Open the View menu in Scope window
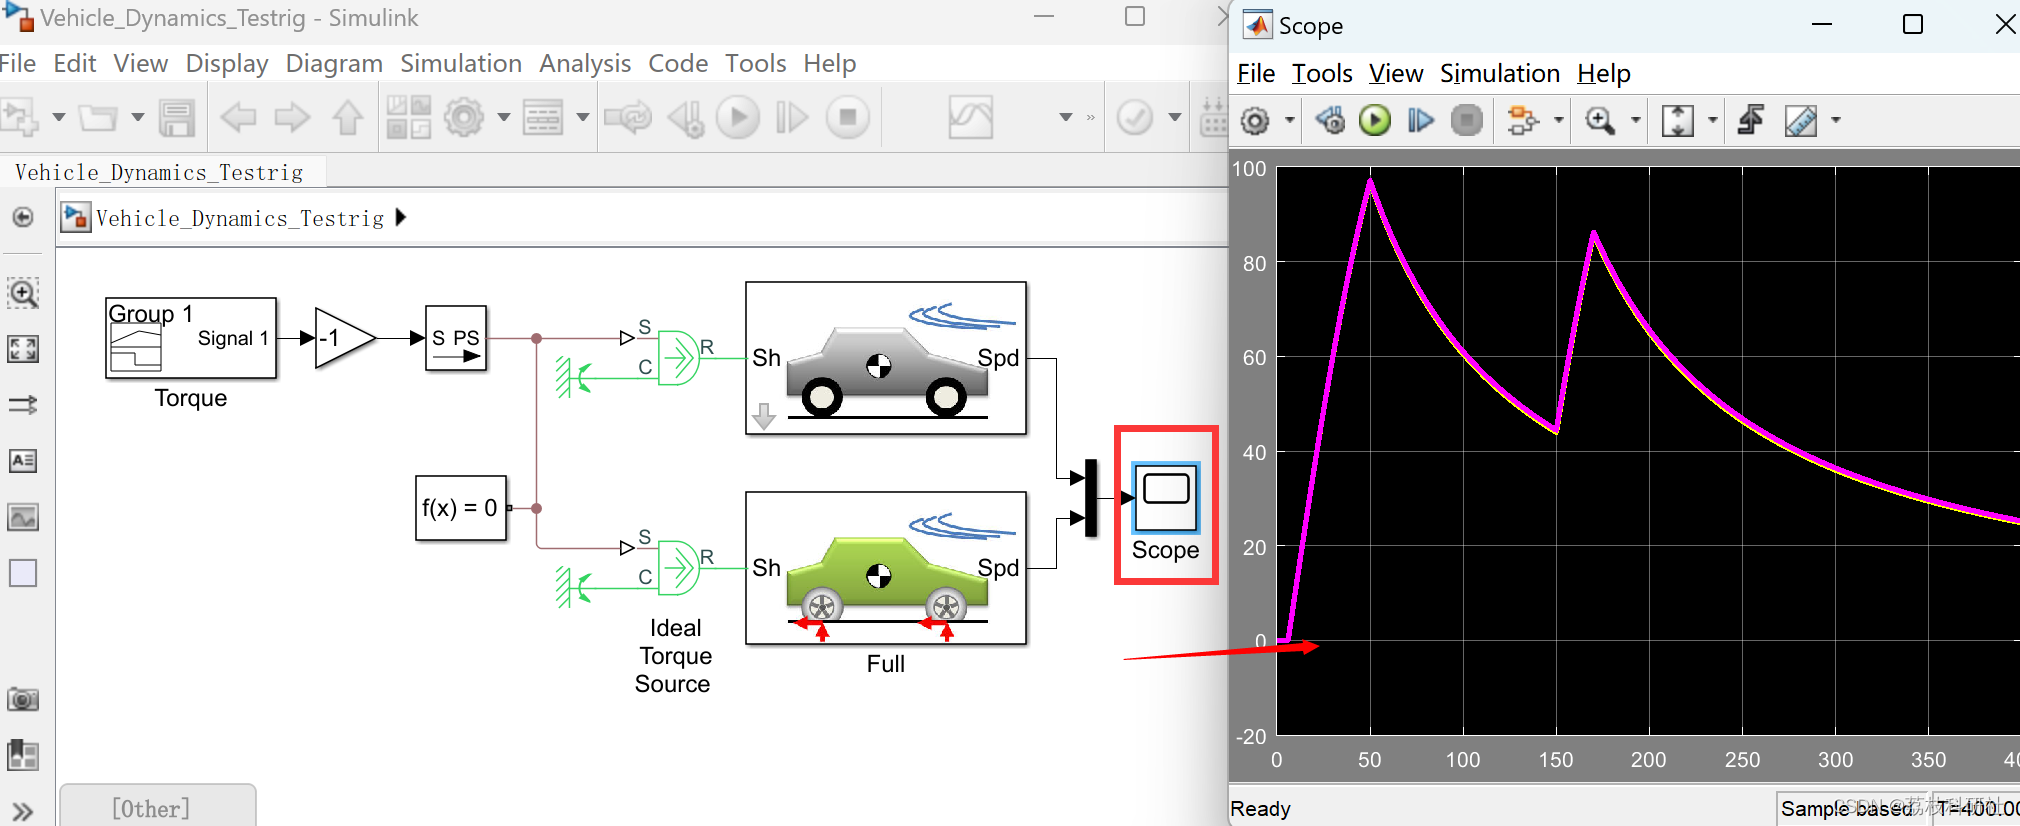Image resolution: width=2020 pixels, height=826 pixels. point(1396,73)
